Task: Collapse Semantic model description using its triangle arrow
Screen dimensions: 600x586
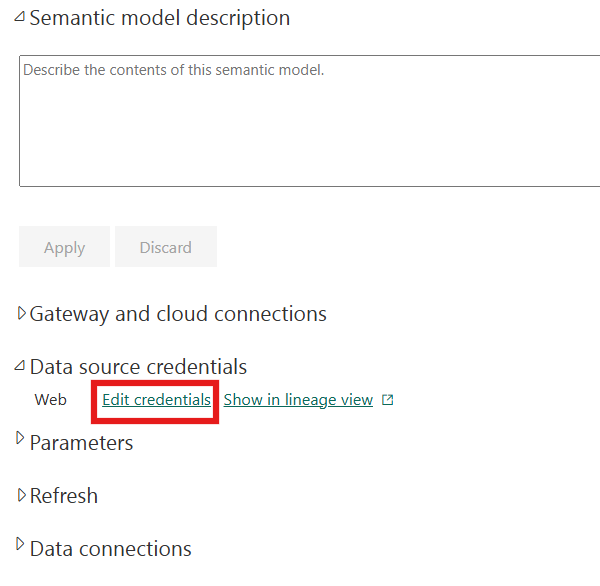Action: 20,17
